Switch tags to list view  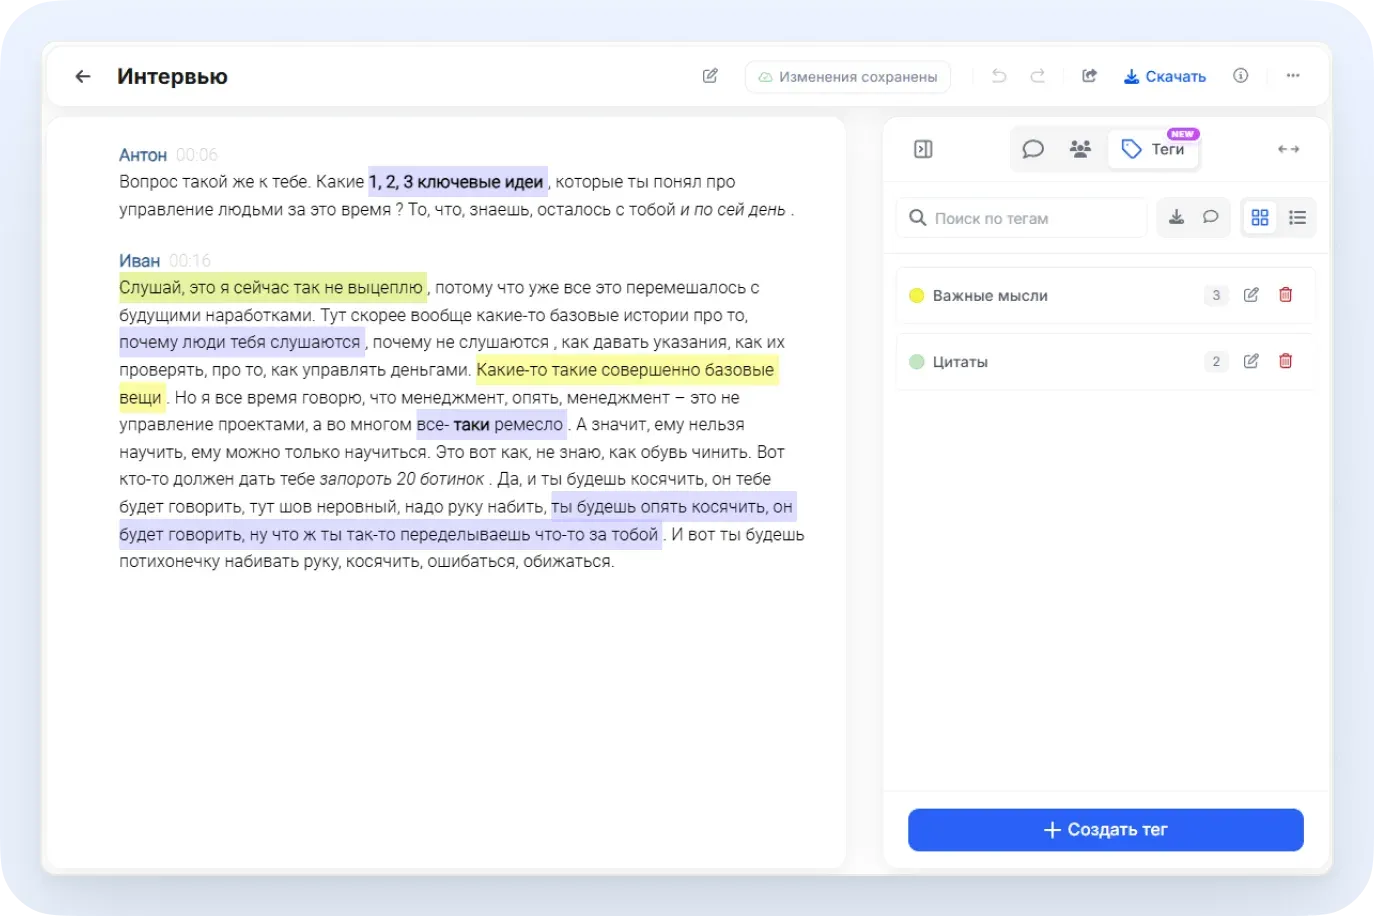pos(1298,217)
